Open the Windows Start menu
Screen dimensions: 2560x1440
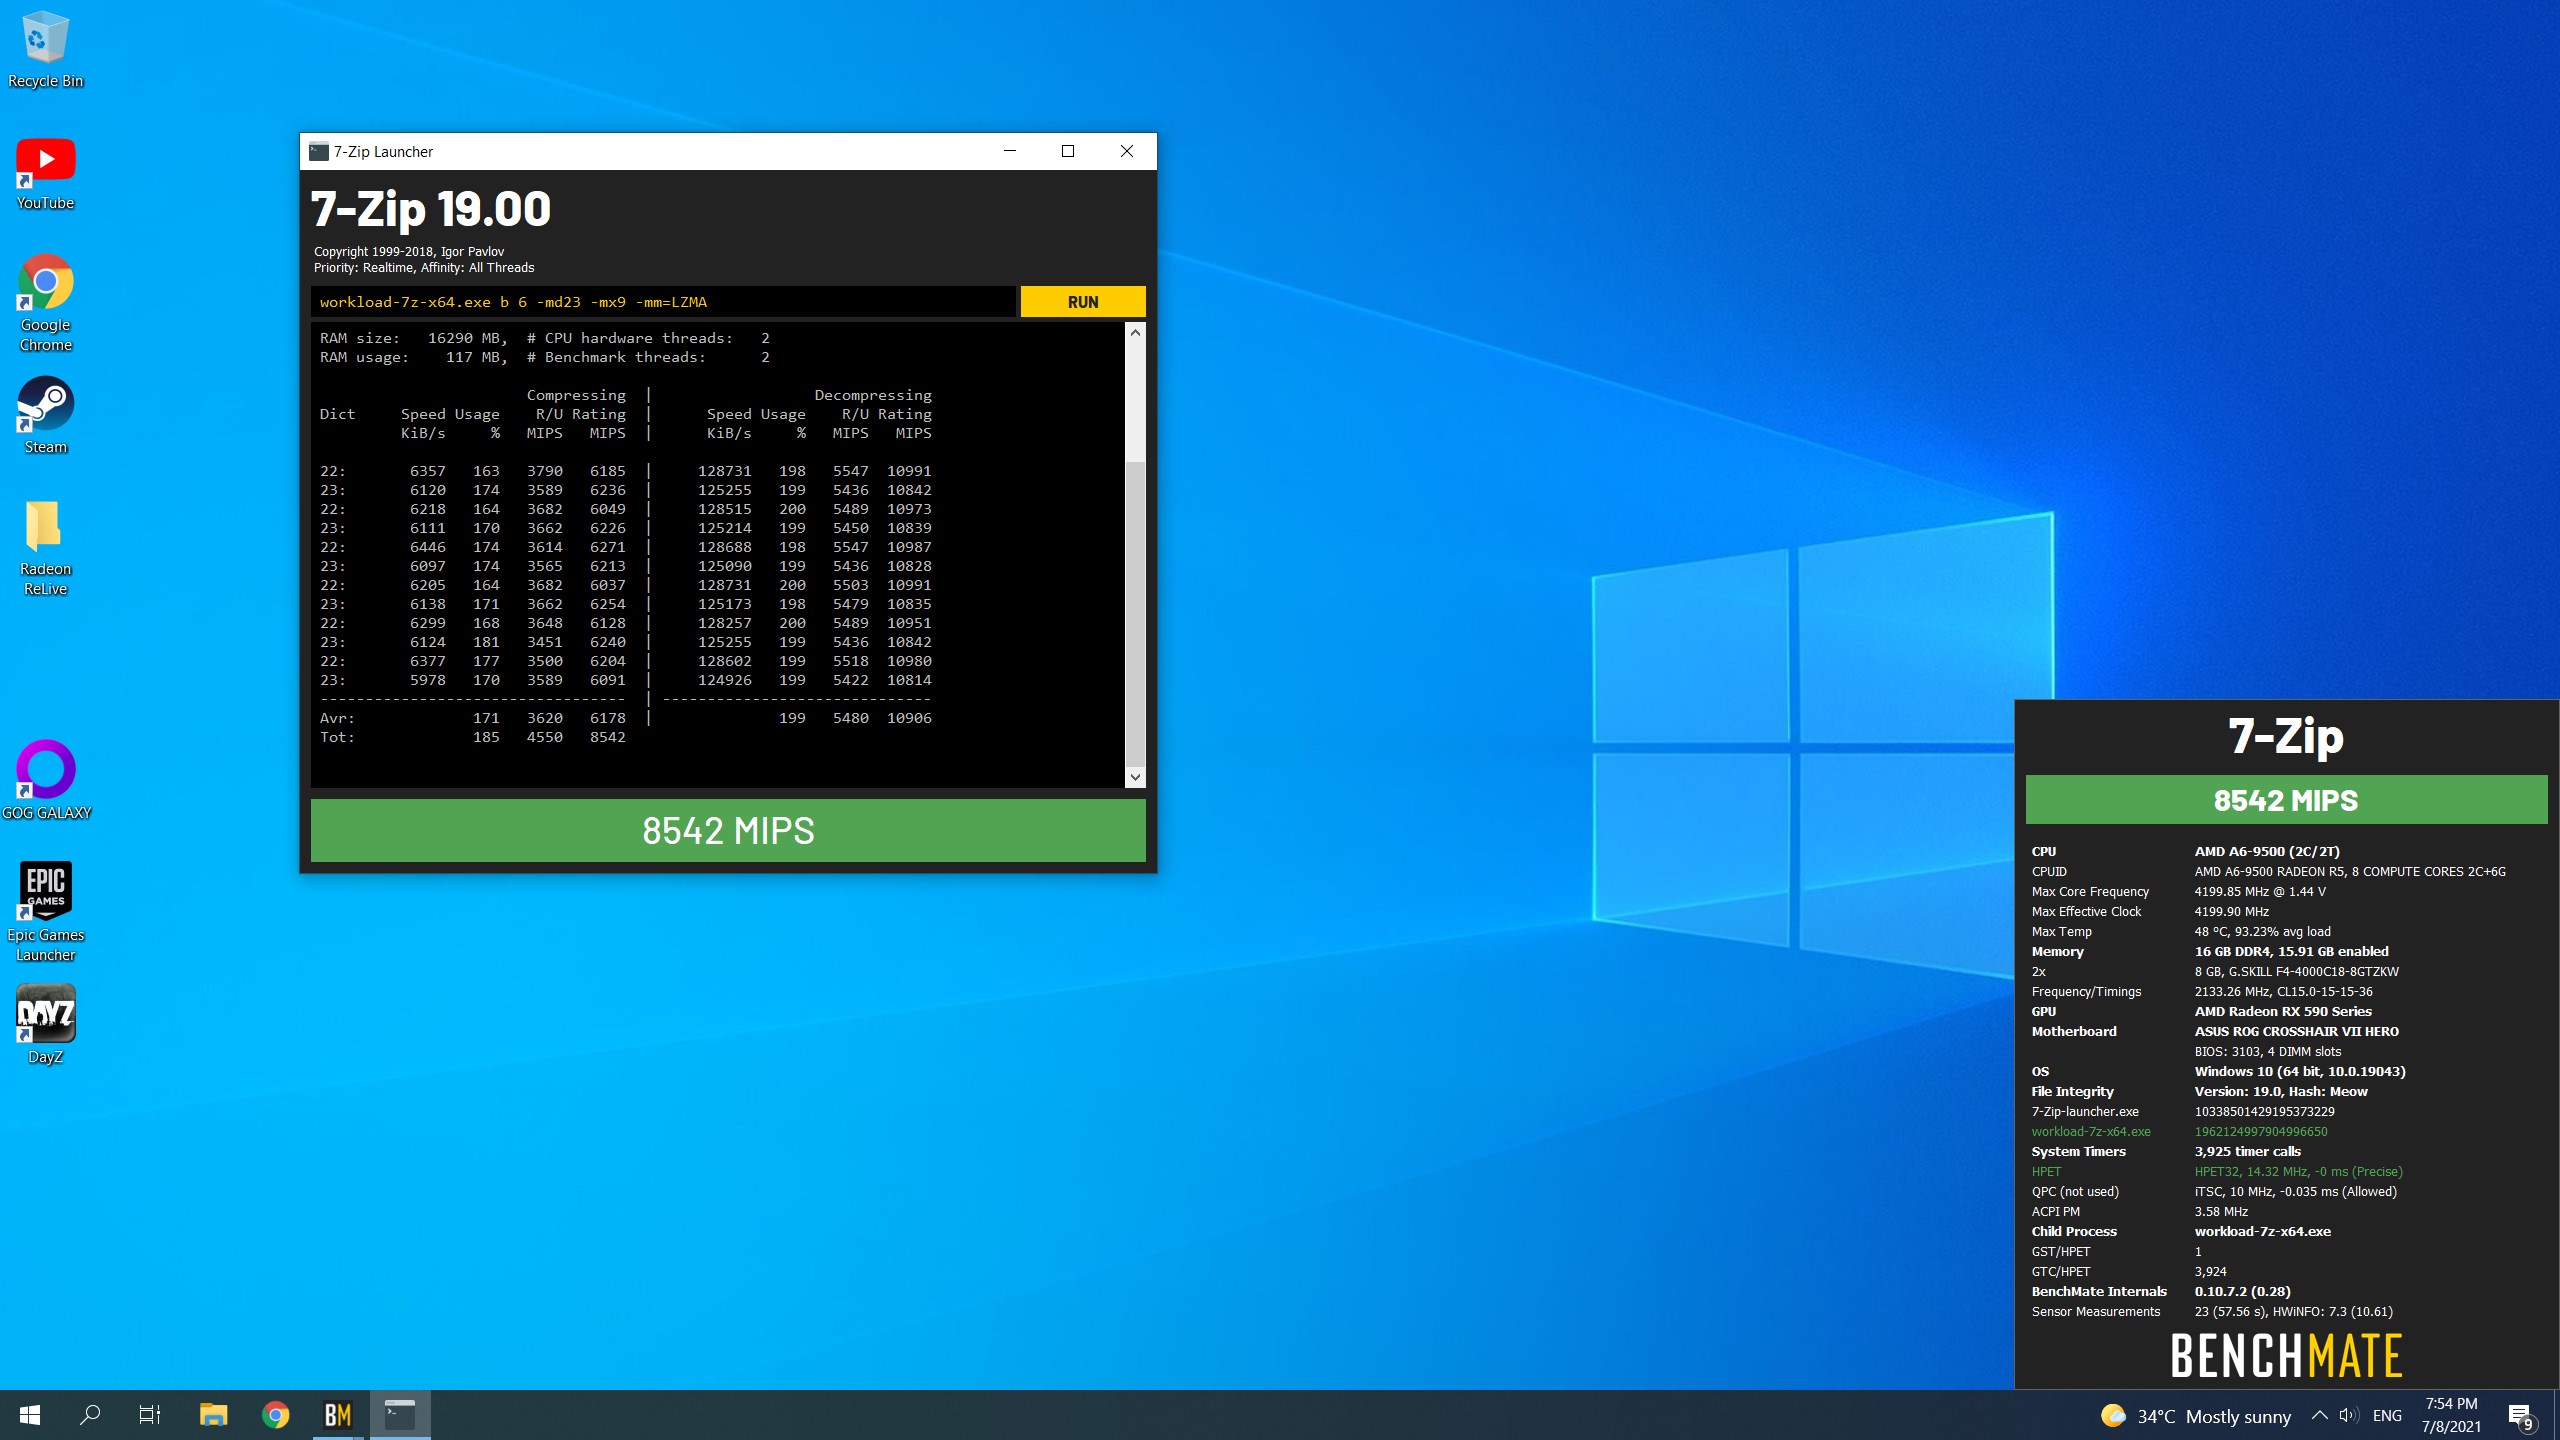pyautogui.click(x=30, y=1415)
